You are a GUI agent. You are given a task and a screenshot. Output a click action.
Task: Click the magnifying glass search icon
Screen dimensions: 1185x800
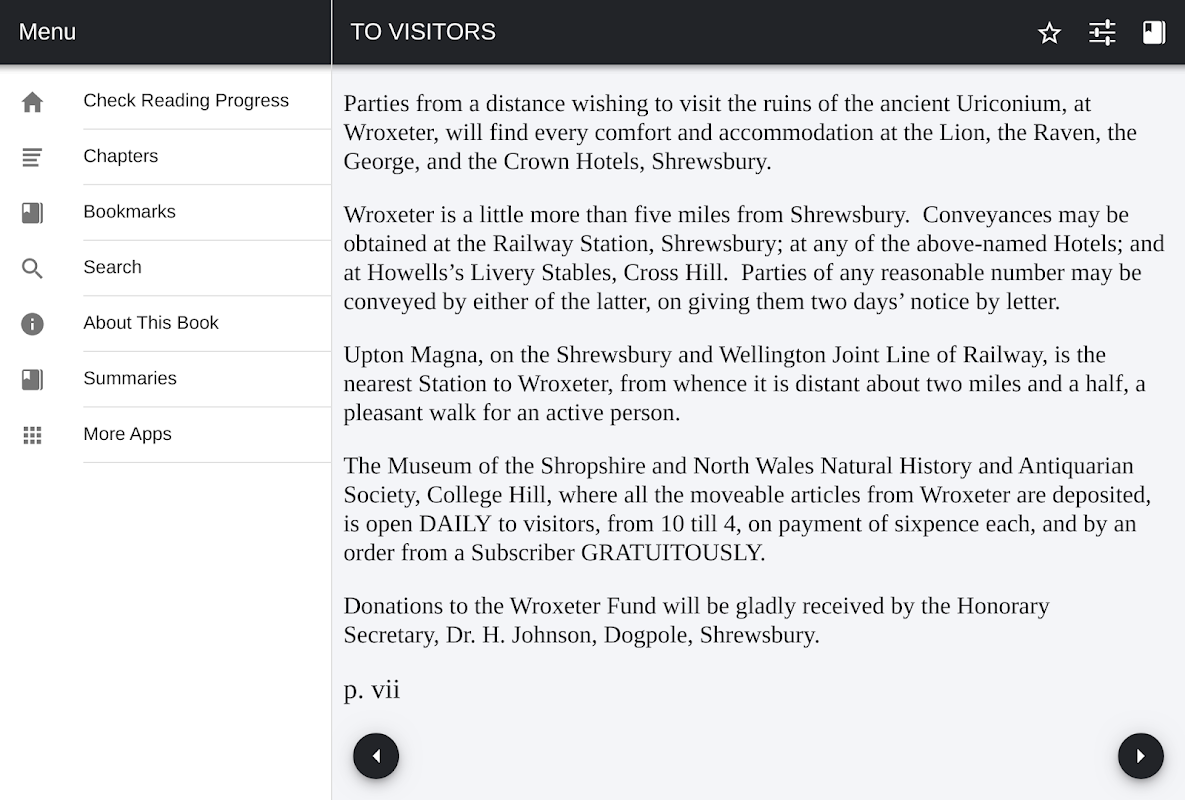(33, 268)
